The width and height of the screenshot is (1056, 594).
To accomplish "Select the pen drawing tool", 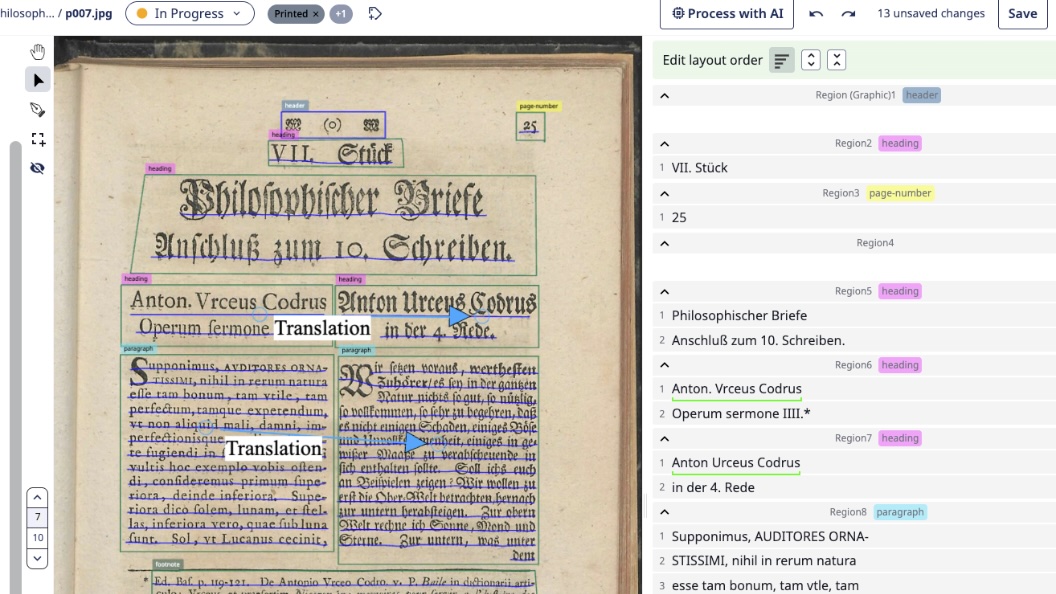I will pos(38,109).
